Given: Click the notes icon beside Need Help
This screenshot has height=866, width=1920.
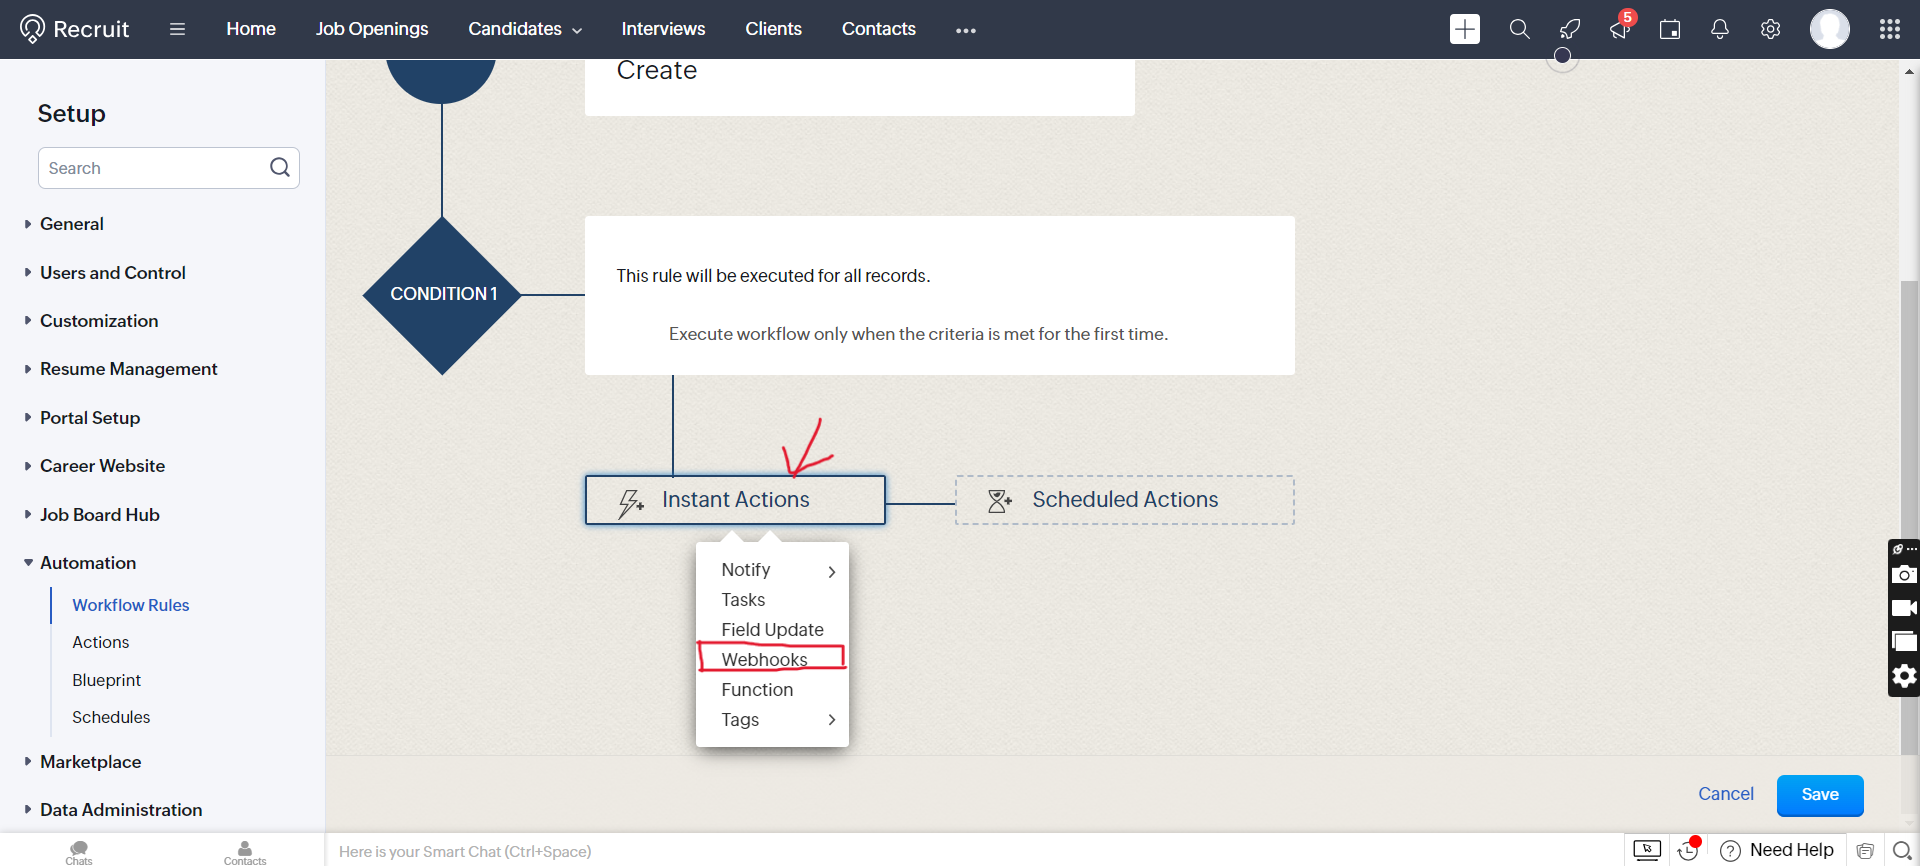Looking at the screenshot, I should (x=1865, y=851).
